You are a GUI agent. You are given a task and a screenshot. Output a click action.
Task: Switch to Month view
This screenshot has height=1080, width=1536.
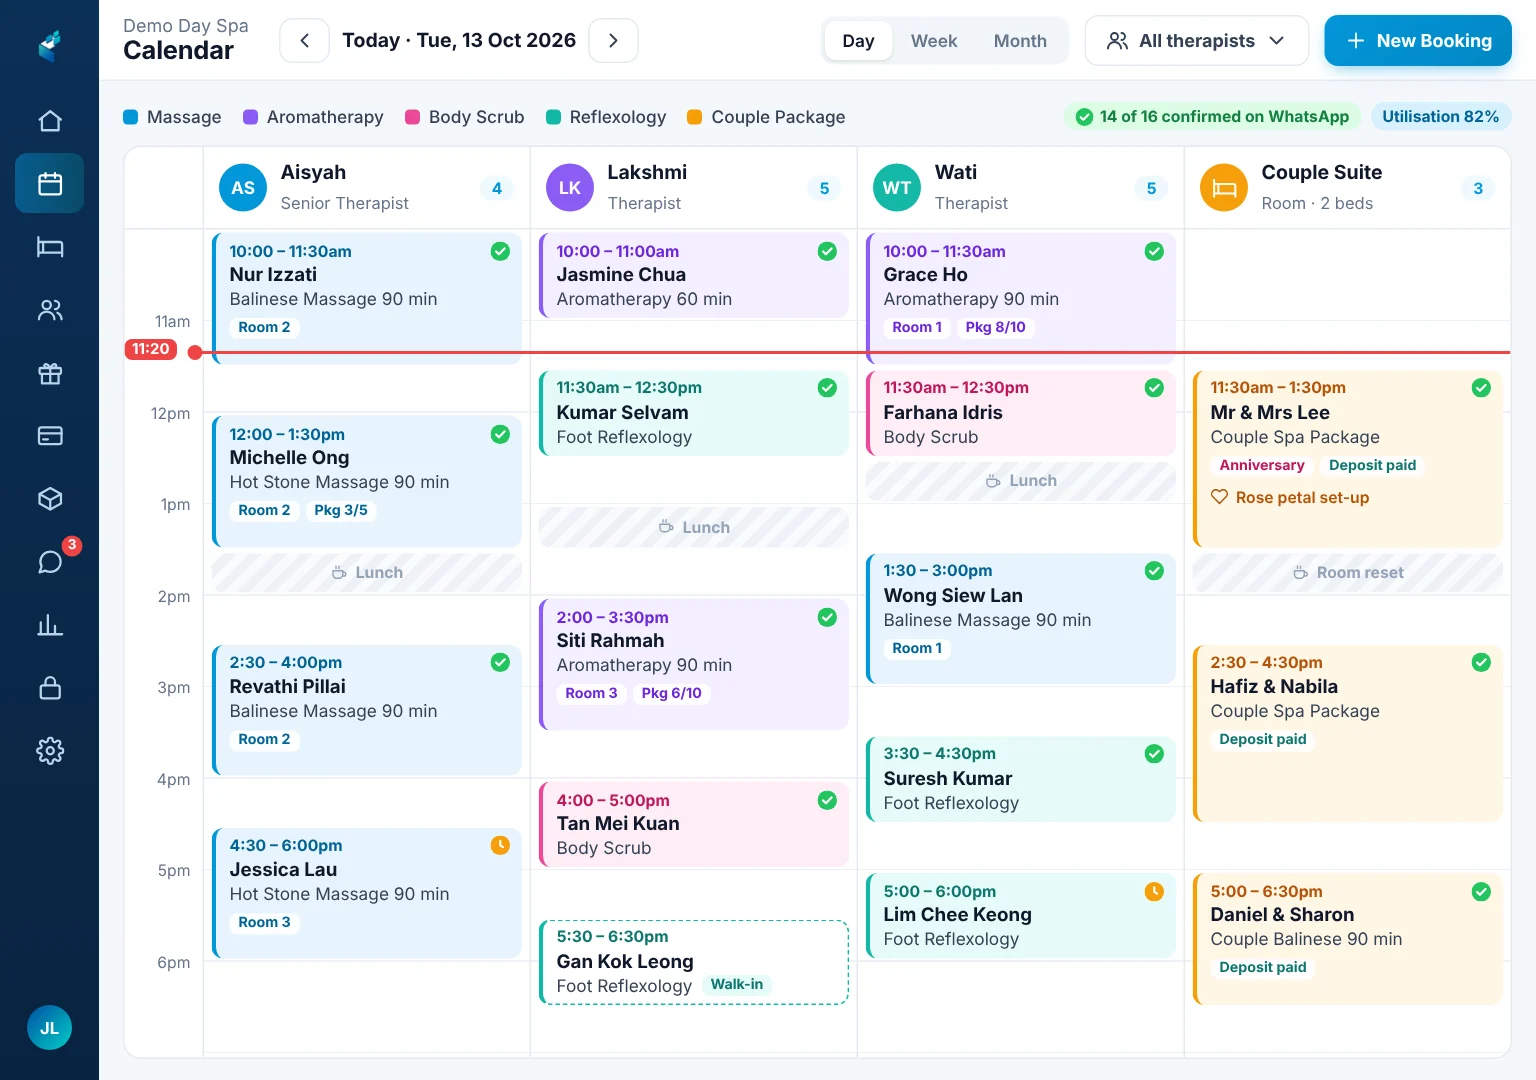[1020, 41]
